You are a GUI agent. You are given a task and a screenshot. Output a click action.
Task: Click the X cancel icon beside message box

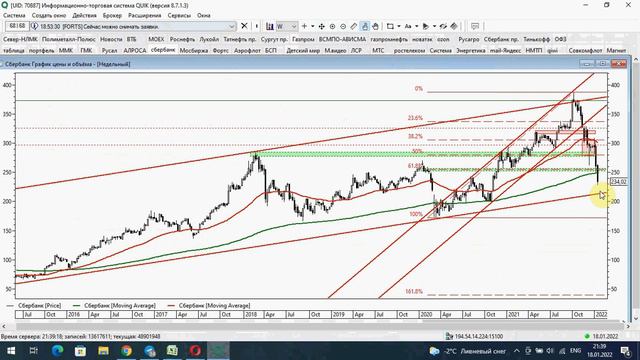click(x=244, y=26)
